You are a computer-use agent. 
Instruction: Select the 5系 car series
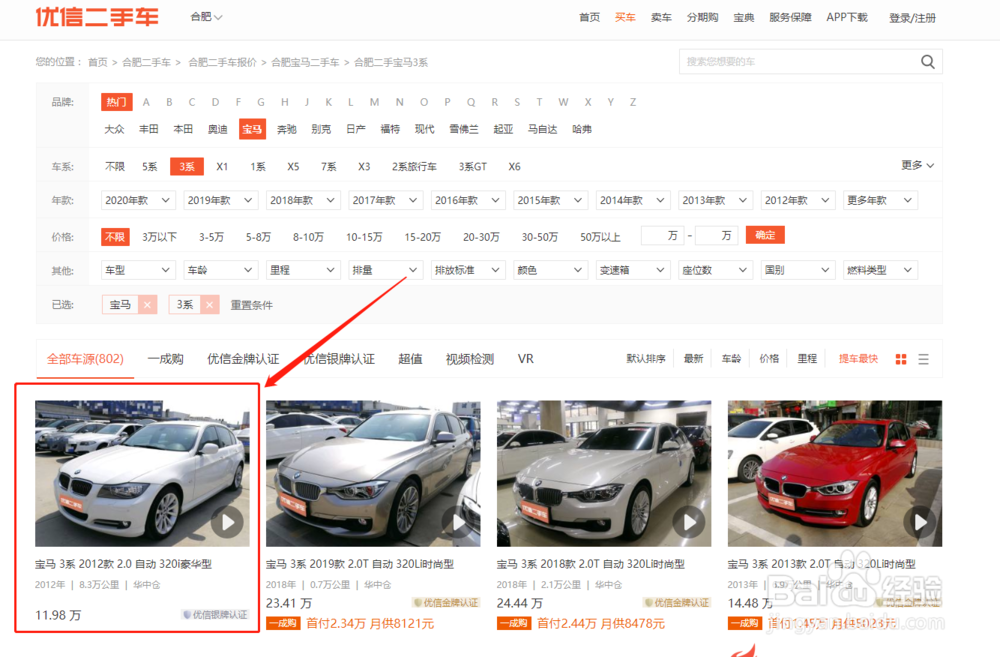[149, 166]
